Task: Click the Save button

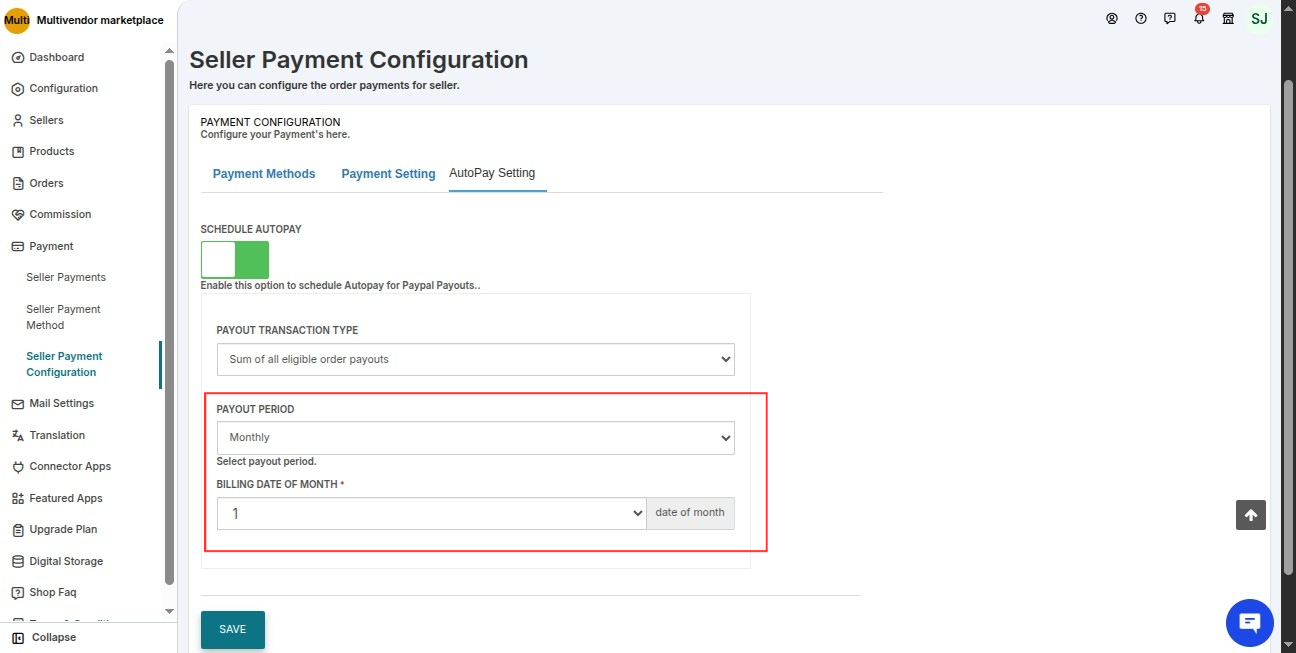Action: tap(233, 629)
